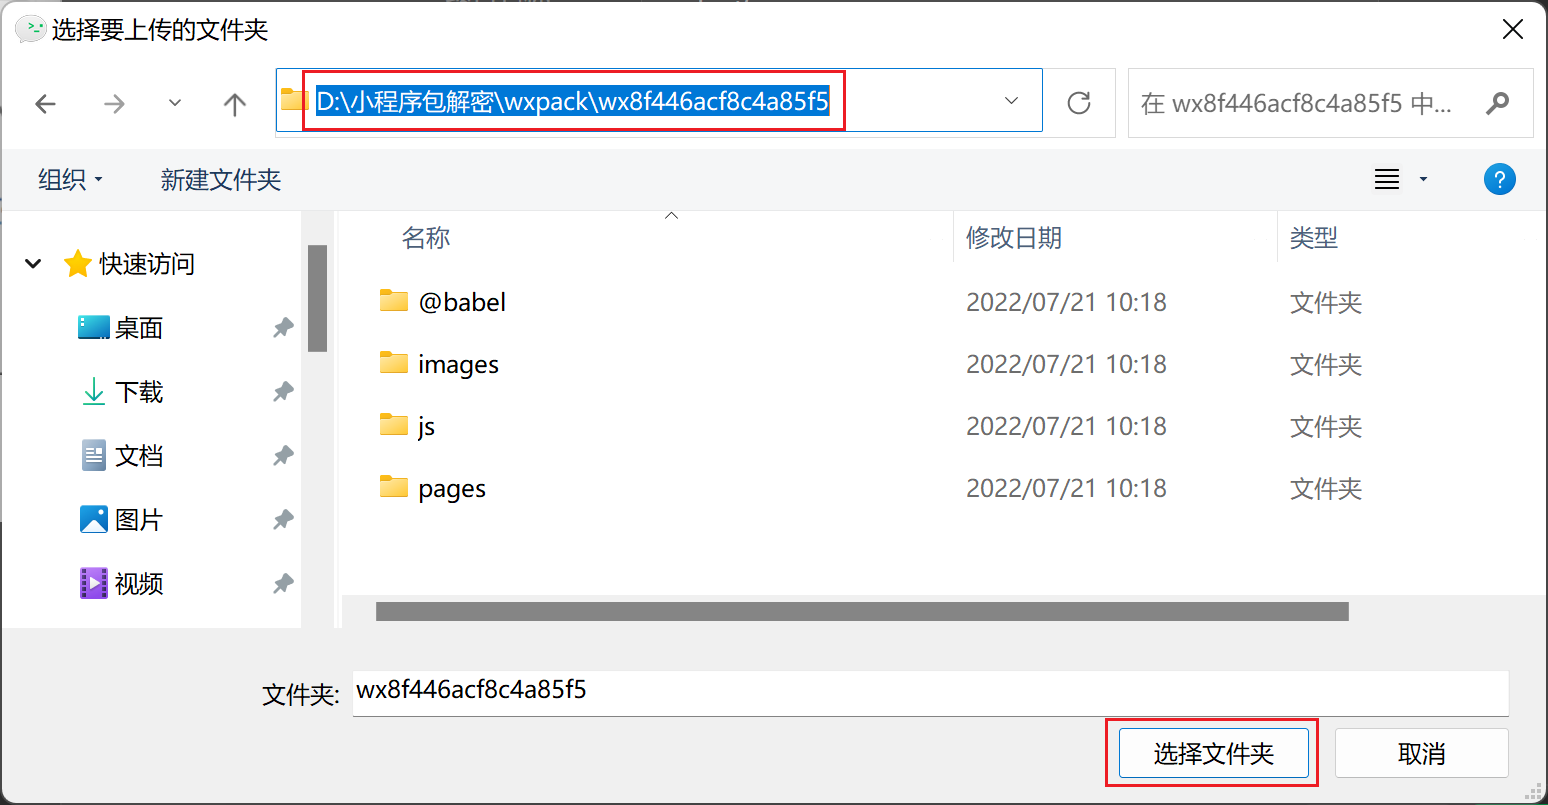The height and width of the screenshot is (805, 1548).
Task: Select the js folder
Action: pyautogui.click(x=426, y=427)
